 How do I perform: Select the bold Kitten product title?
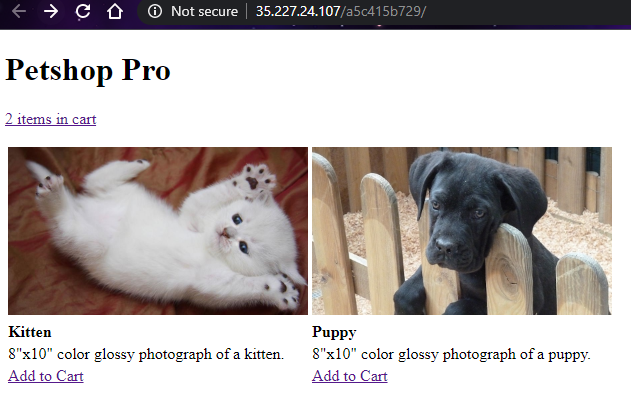point(30,332)
